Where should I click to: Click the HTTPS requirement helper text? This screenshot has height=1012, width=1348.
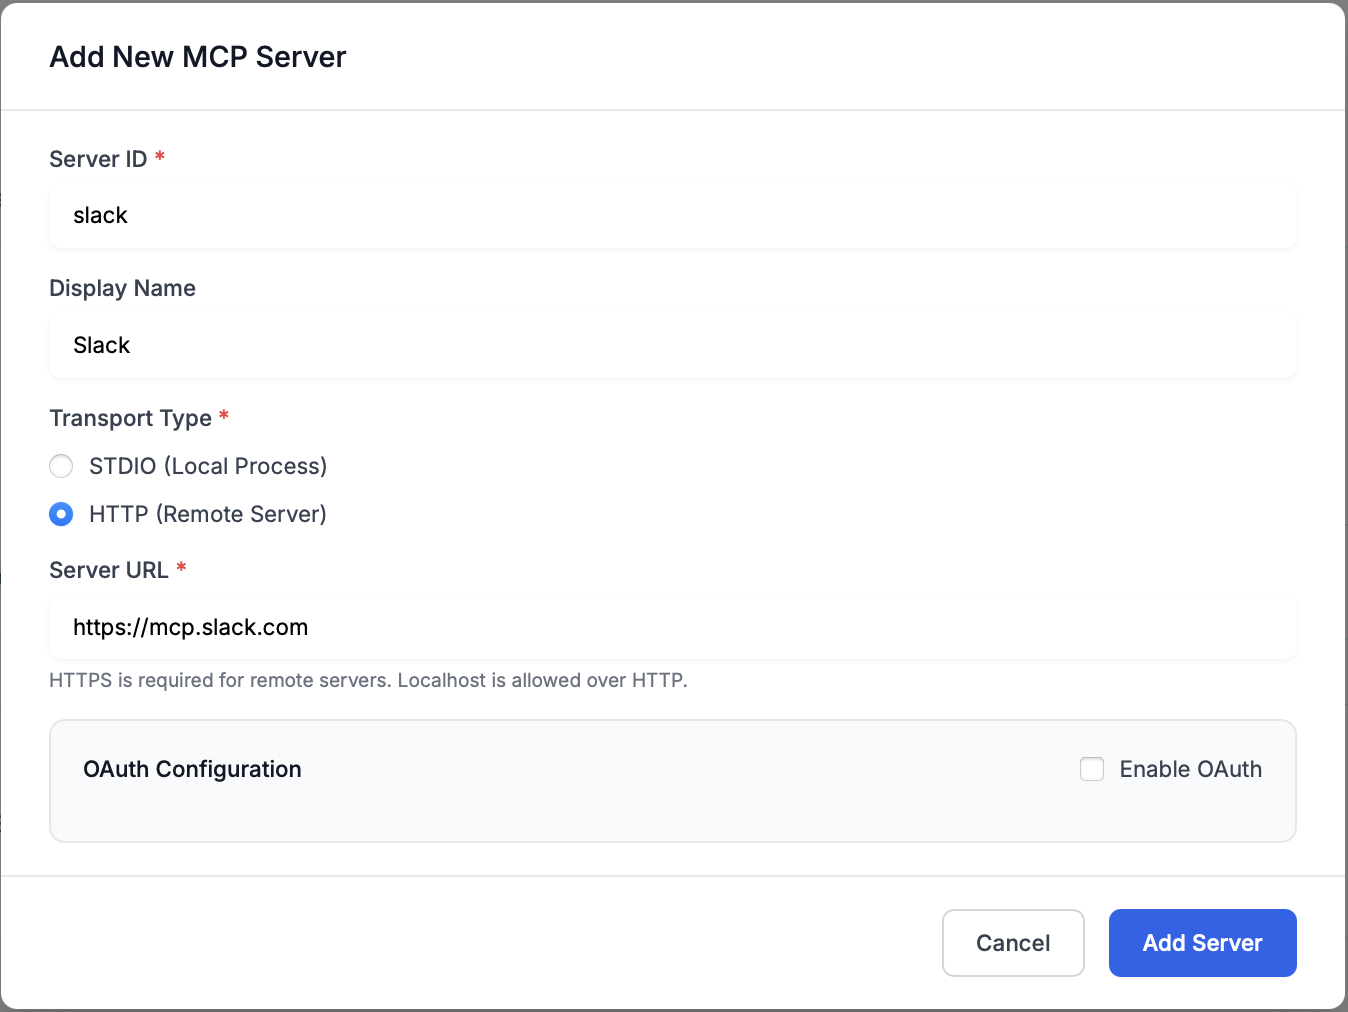[x=368, y=680]
